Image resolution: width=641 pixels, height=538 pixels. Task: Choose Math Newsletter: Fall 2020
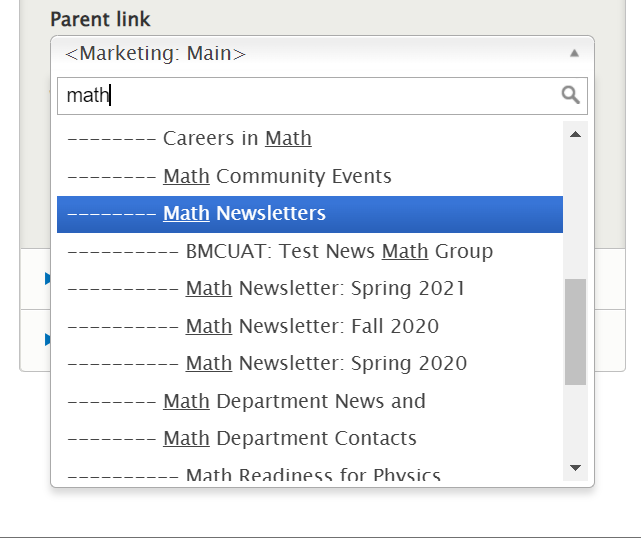(x=312, y=326)
